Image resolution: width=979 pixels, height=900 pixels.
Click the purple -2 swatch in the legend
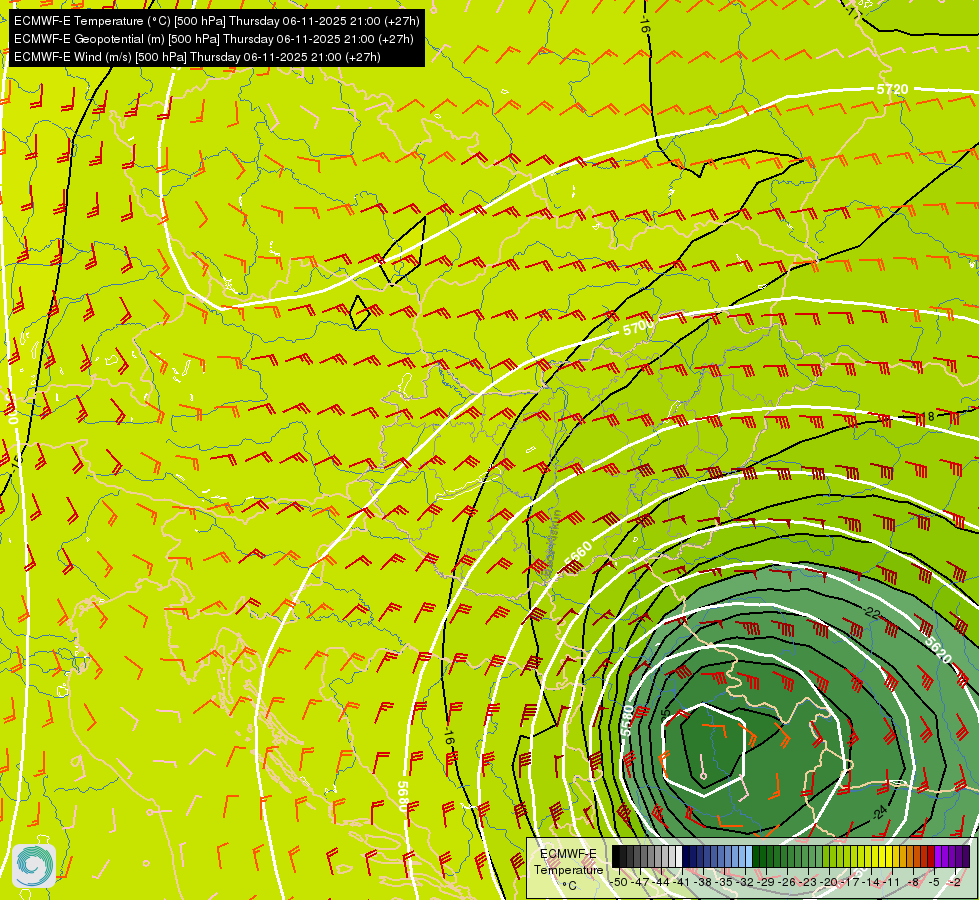[959, 856]
